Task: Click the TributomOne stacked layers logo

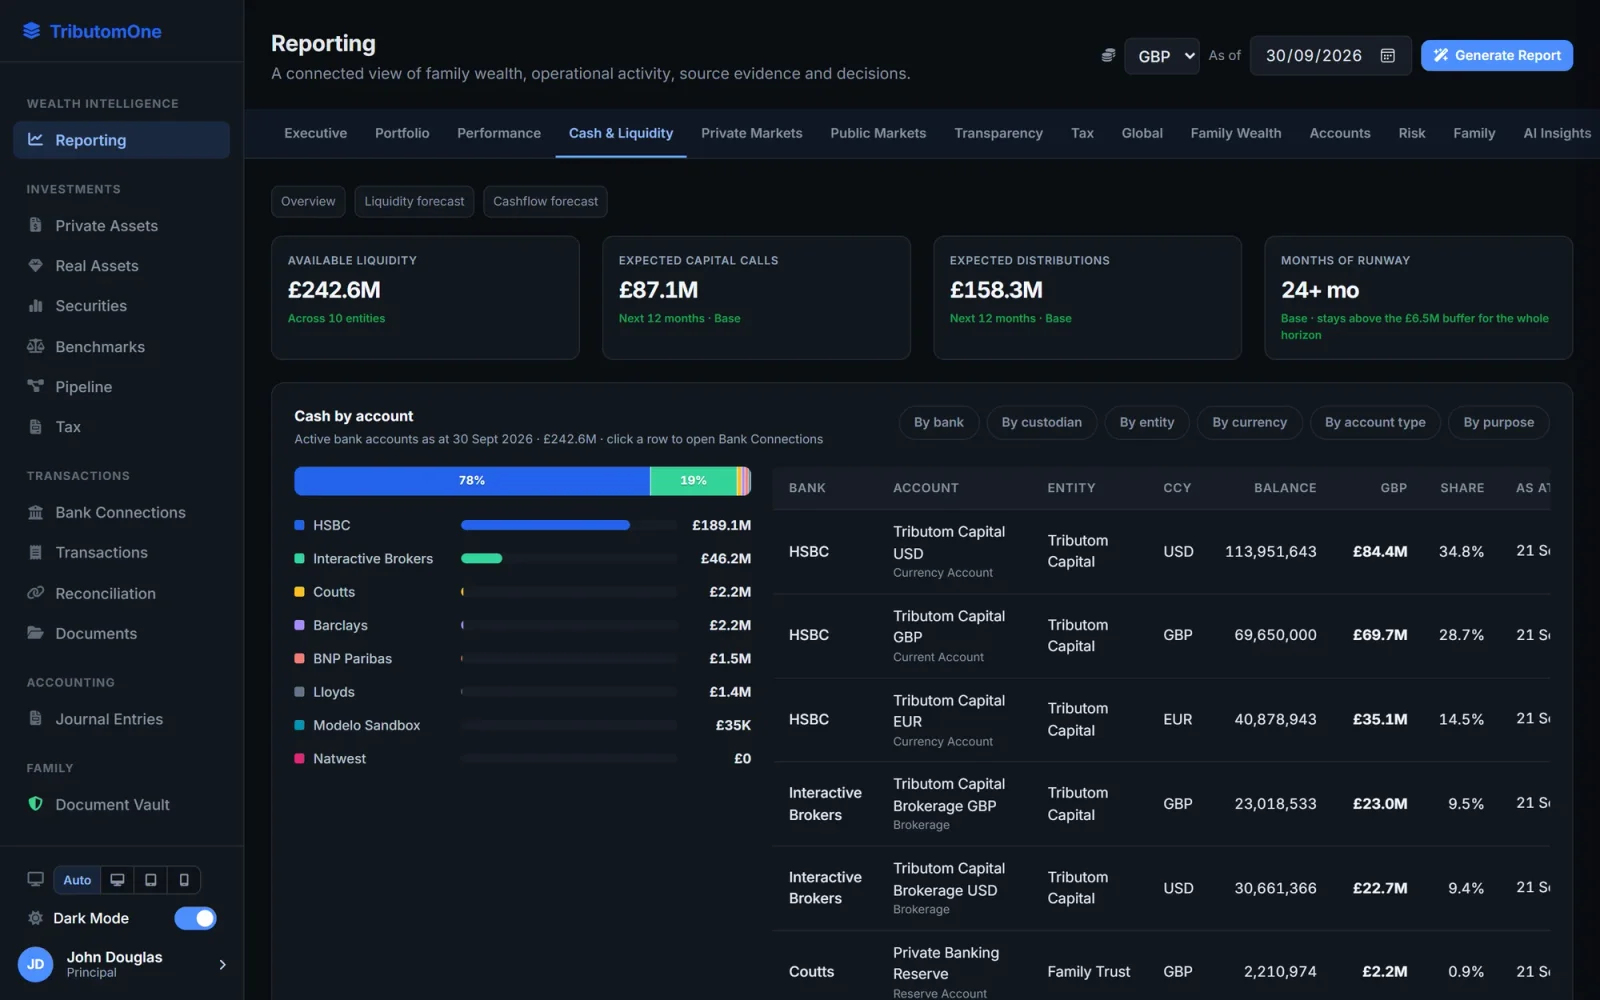Action: pyautogui.click(x=32, y=31)
